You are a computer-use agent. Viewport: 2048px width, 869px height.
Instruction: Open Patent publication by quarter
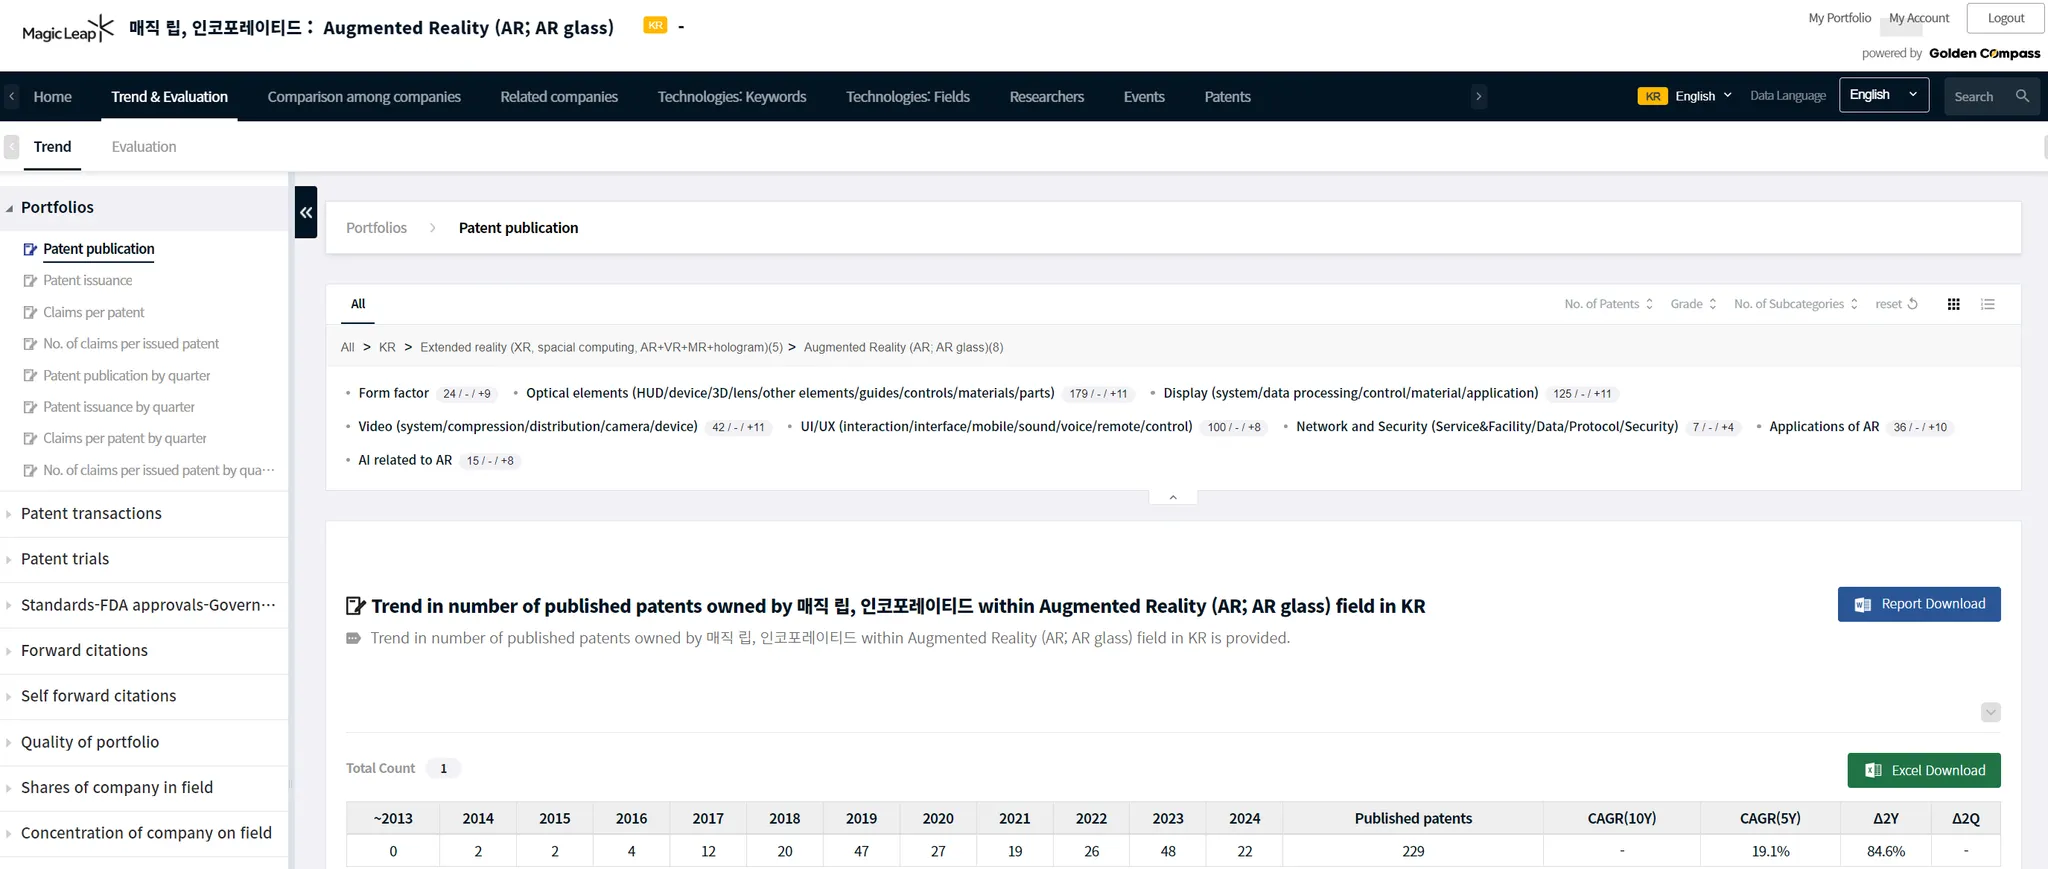pyautogui.click(x=127, y=376)
